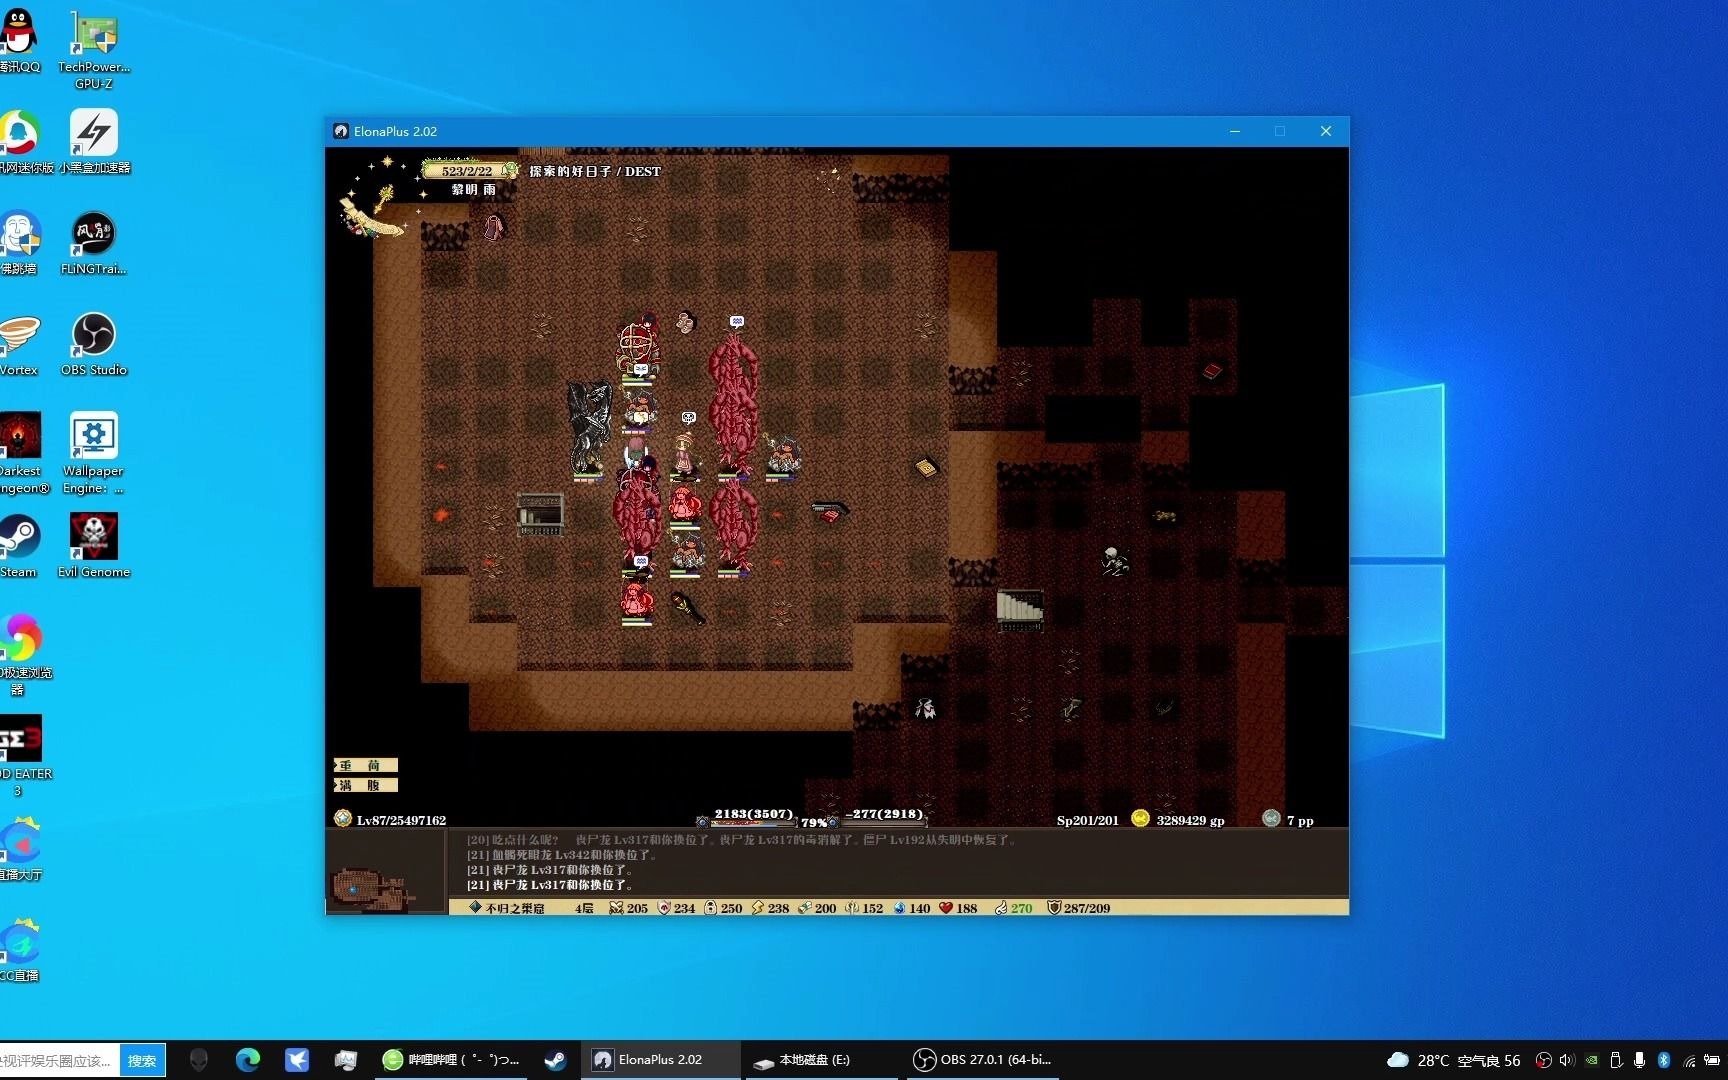Screen dimensions: 1728x1080
Task: Click the black dragon creature
Action: point(589,428)
